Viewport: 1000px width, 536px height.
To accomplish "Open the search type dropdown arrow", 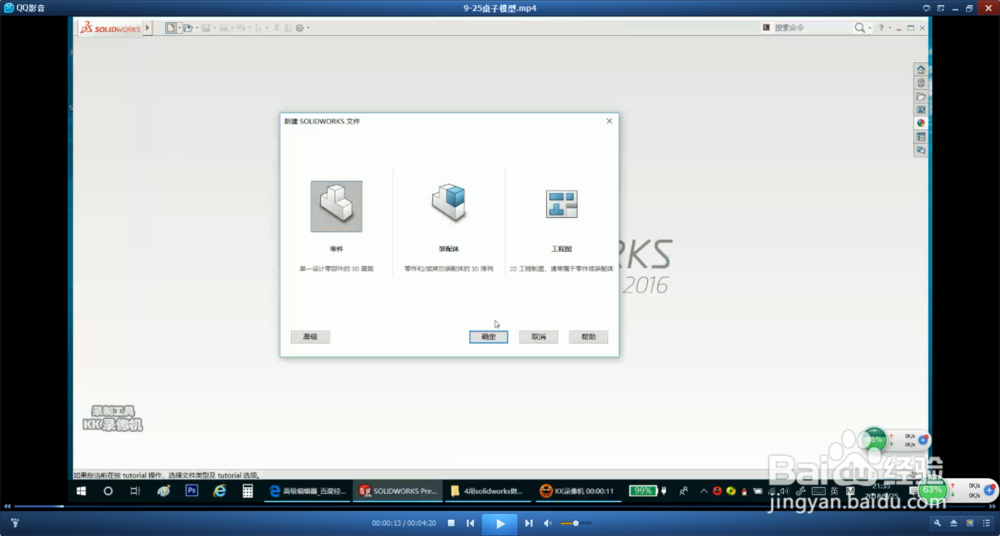I will [869, 28].
